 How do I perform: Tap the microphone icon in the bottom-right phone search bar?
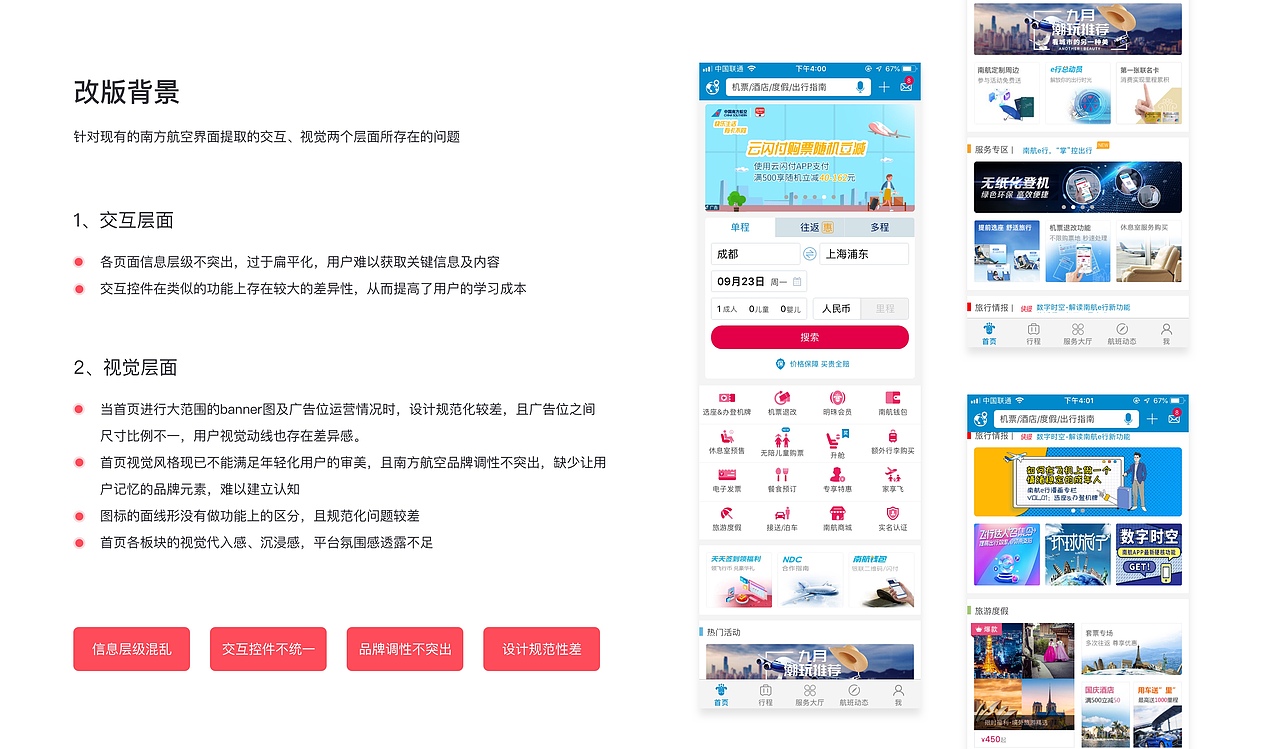click(x=1129, y=419)
